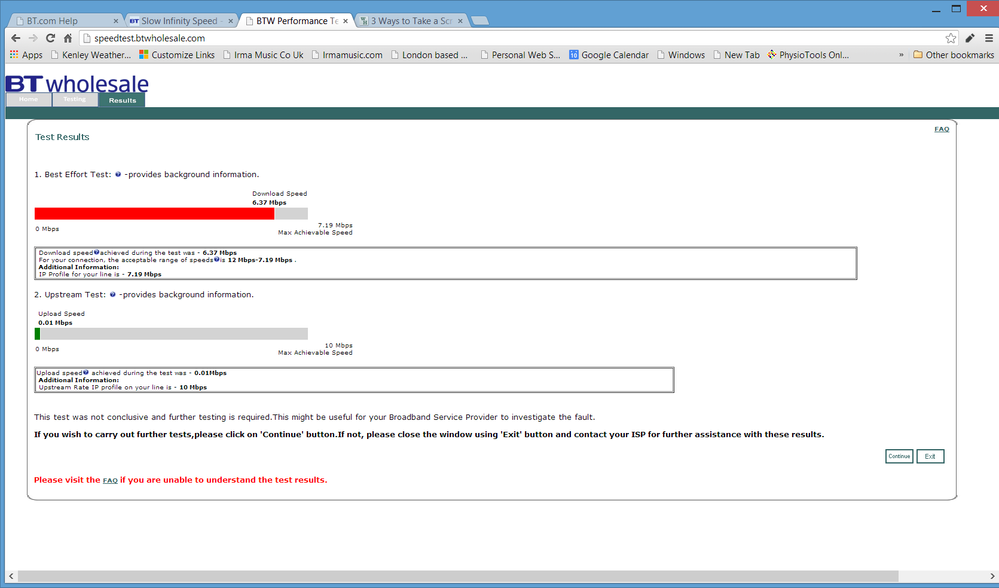Open the browser home page icon
This screenshot has width=999, height=588.
[68, 38]
